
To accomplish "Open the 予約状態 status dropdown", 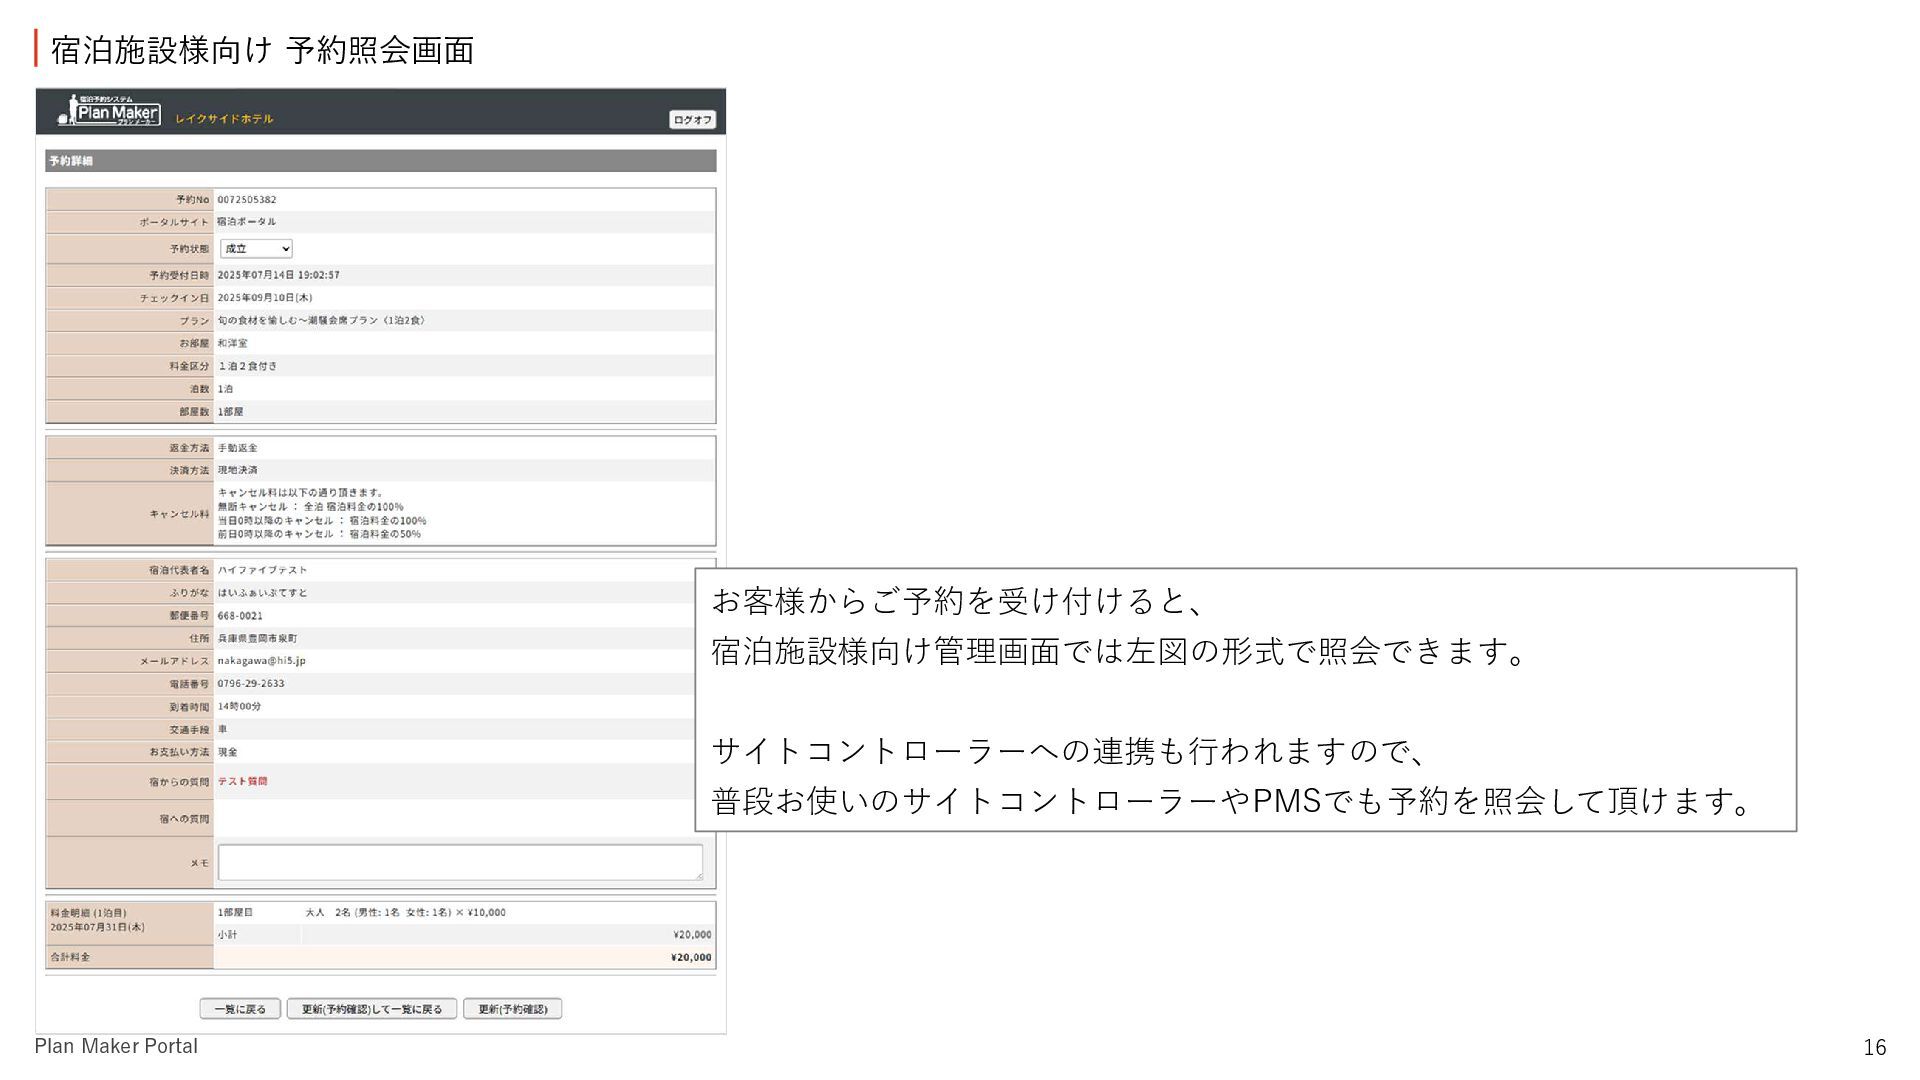I will [256, 249].
